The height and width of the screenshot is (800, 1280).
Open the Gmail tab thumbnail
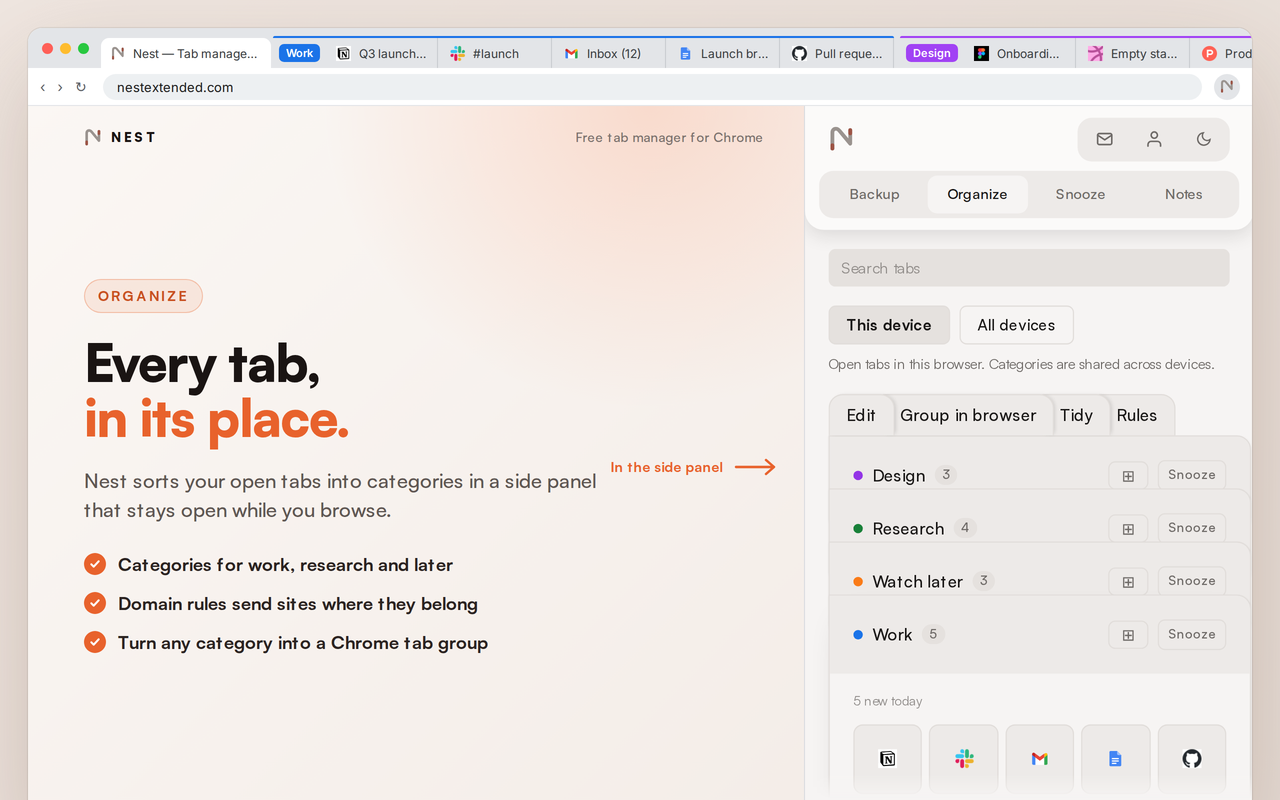tap(1040, 759)
